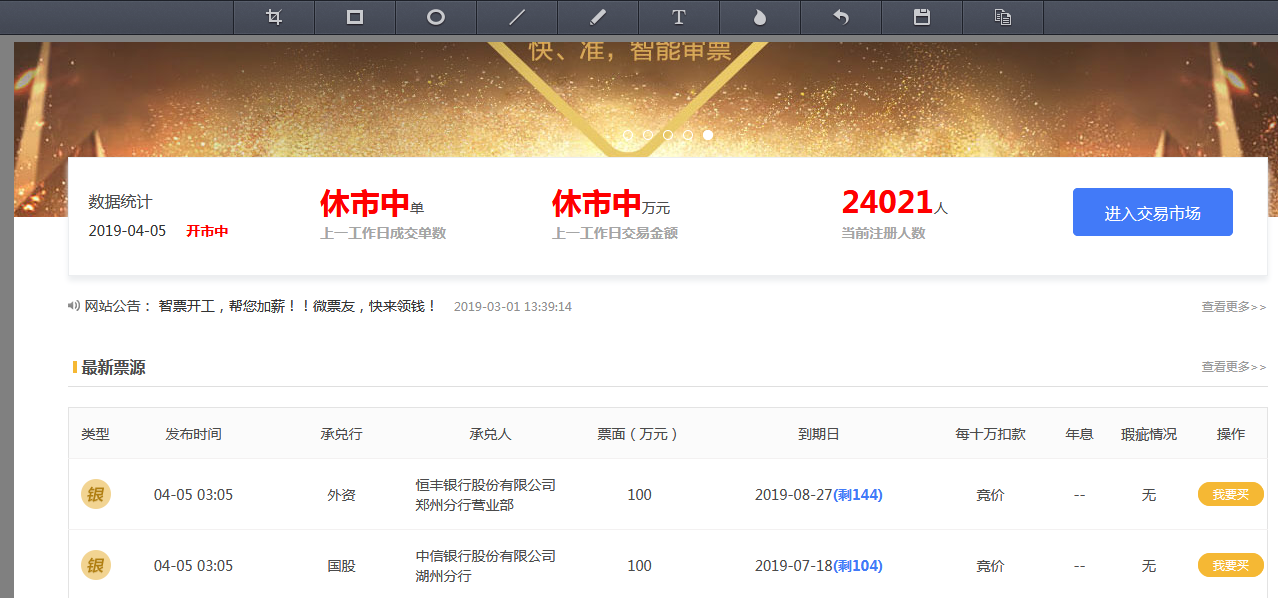The width and height of the screenshot is (1278, 598).
Task: Click the 国股 cell
Action: [341, 566]
